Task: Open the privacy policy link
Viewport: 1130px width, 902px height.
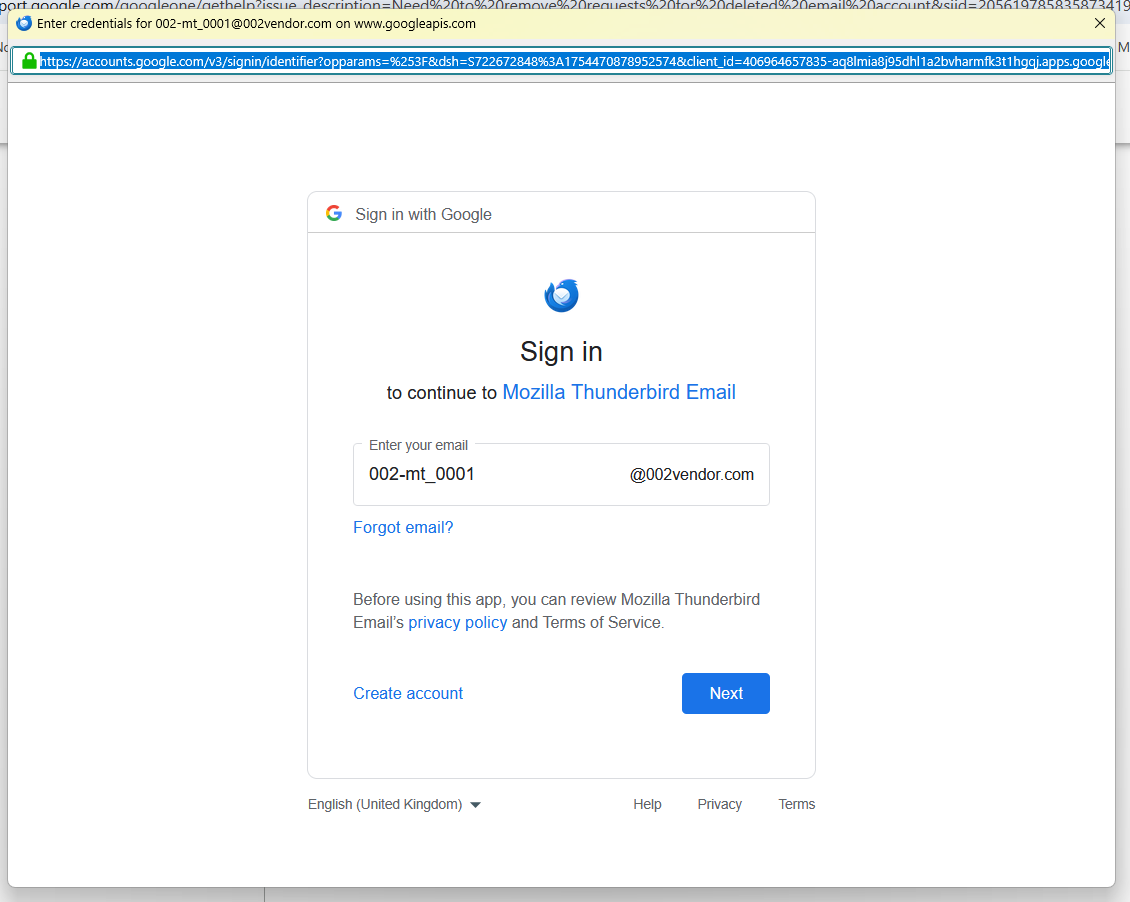Action: tap(458, 622)
